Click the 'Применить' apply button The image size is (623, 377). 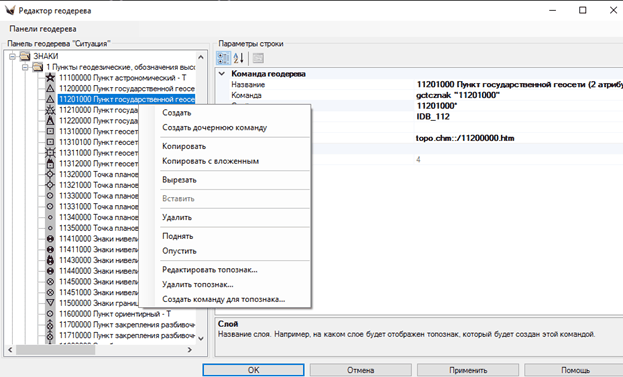(468, 370)
